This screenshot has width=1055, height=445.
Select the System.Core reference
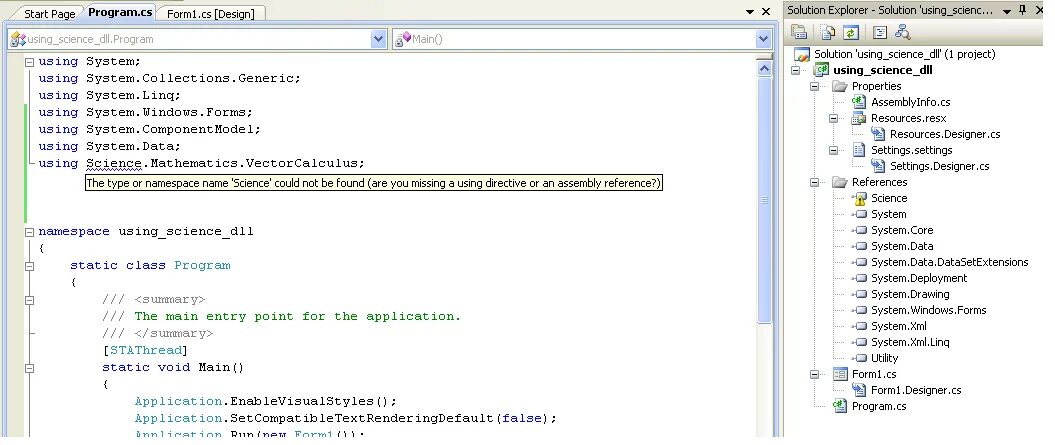[x=902, y=230]
